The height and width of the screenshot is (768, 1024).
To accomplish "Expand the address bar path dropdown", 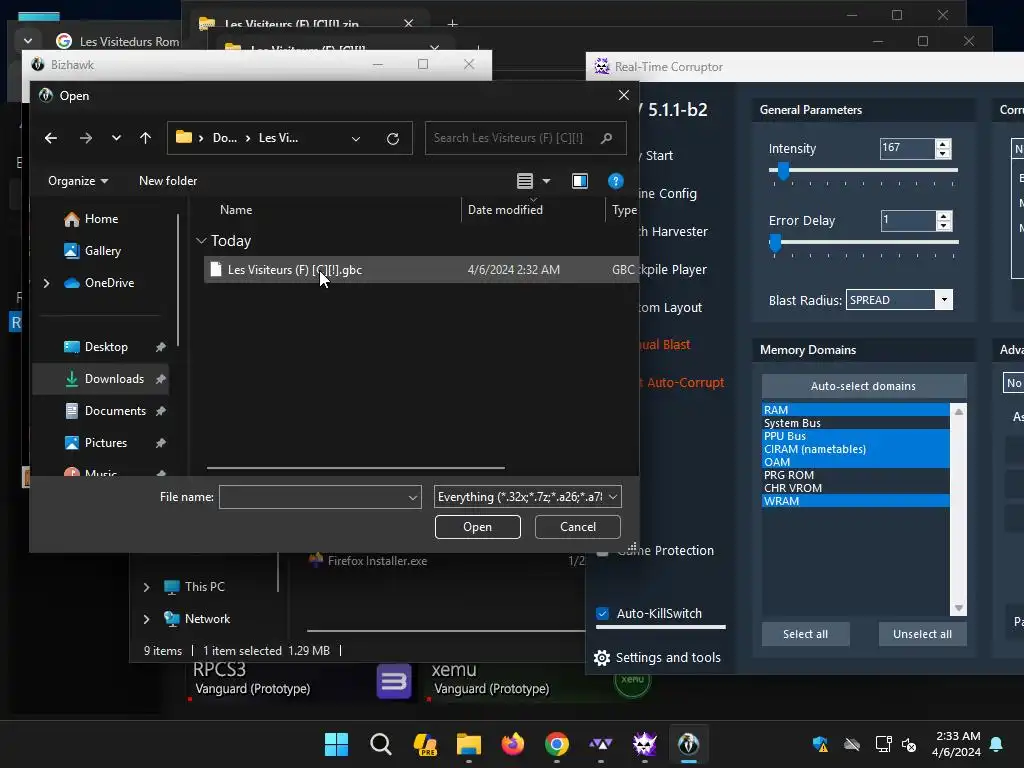I will (356, 138).
